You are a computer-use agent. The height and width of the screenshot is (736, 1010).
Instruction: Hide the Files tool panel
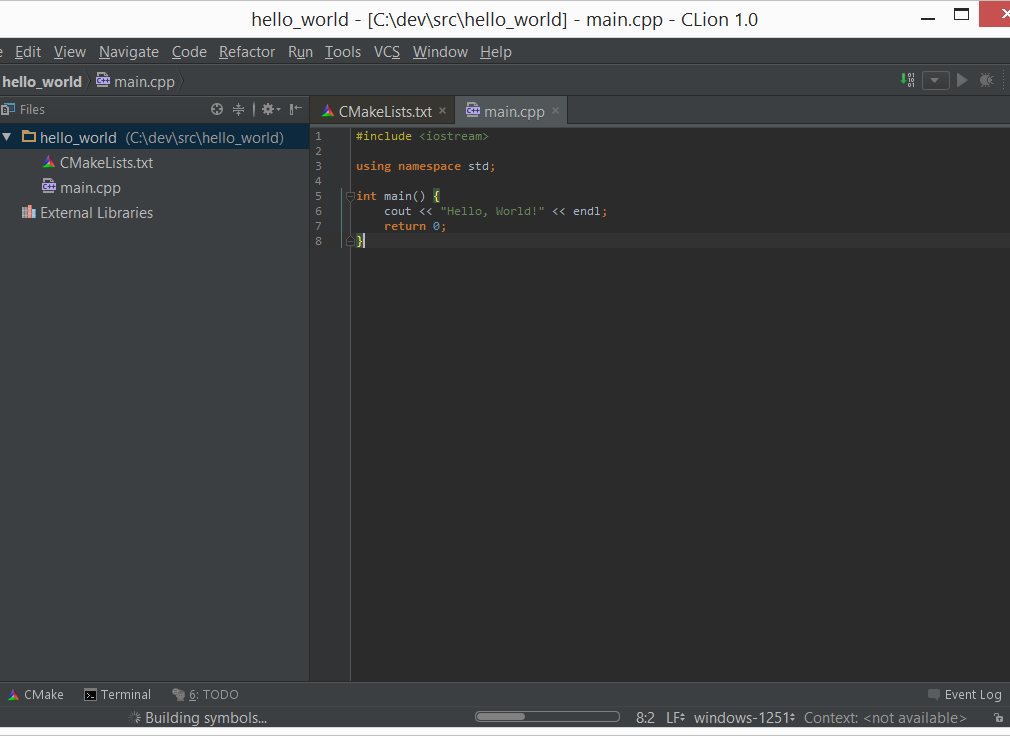pyautogui.click(x=296, y=109)
